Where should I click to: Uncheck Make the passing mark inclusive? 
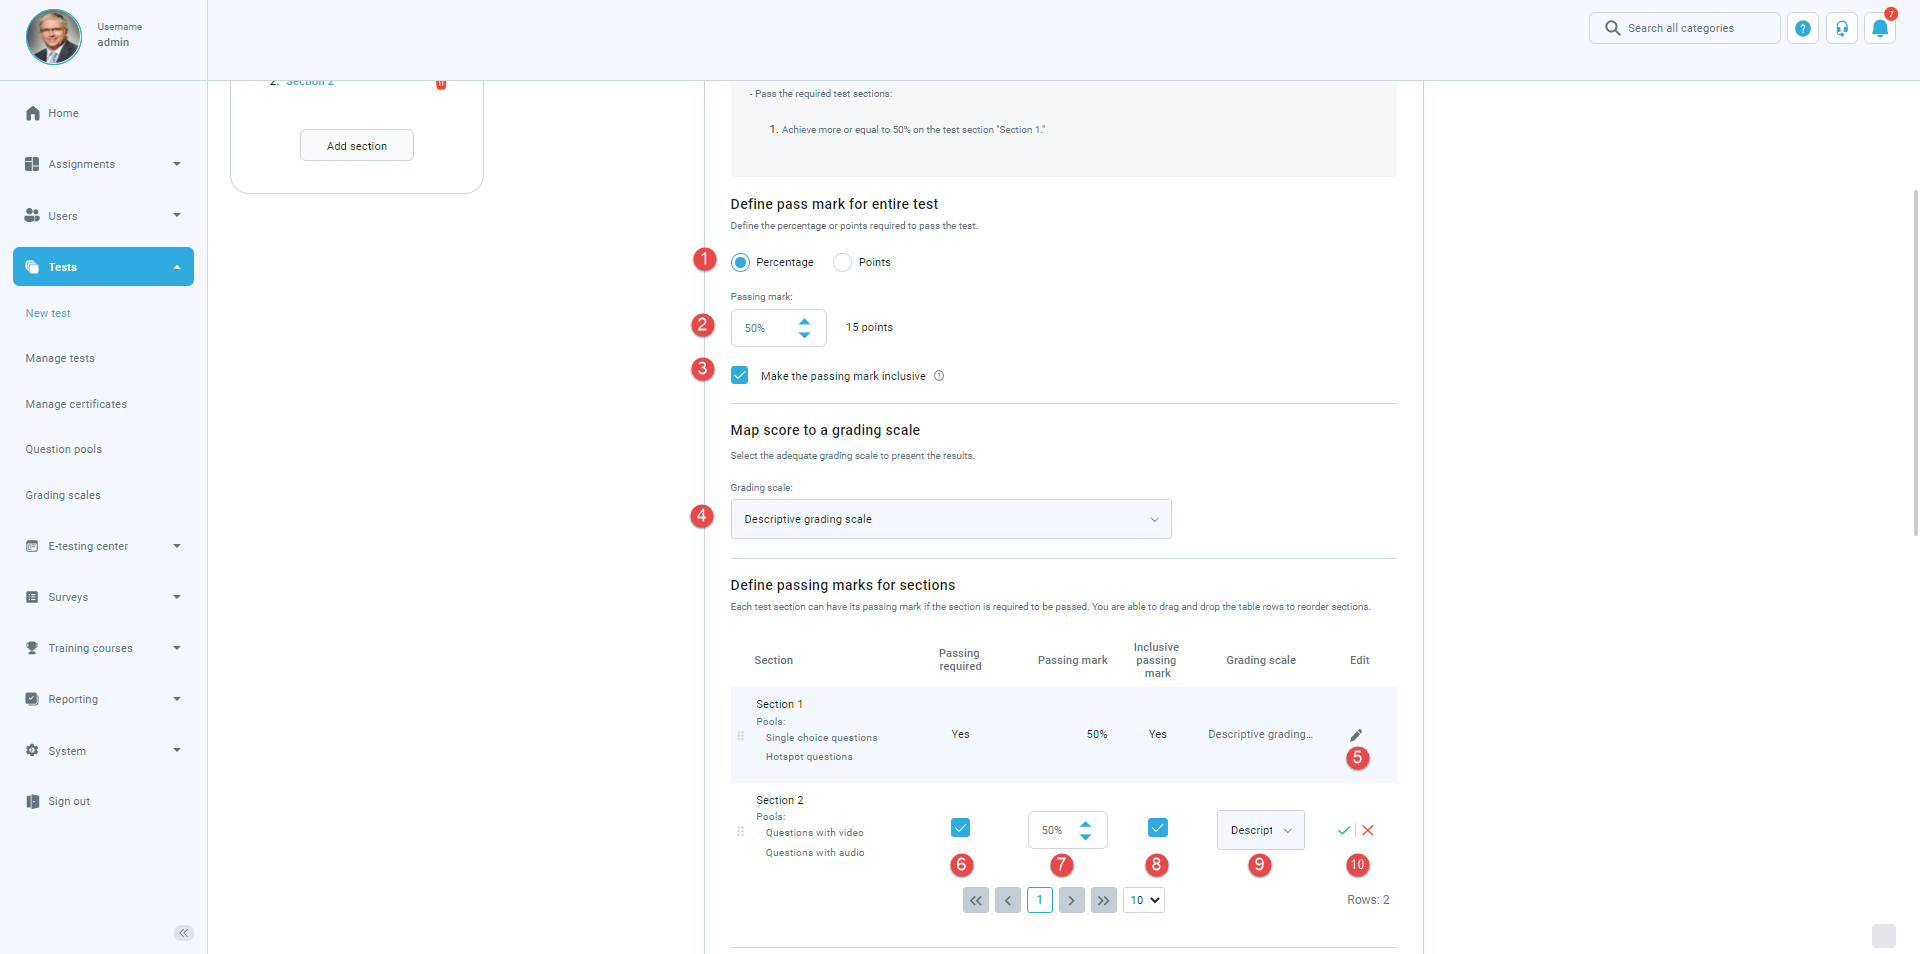coord(740,376)
